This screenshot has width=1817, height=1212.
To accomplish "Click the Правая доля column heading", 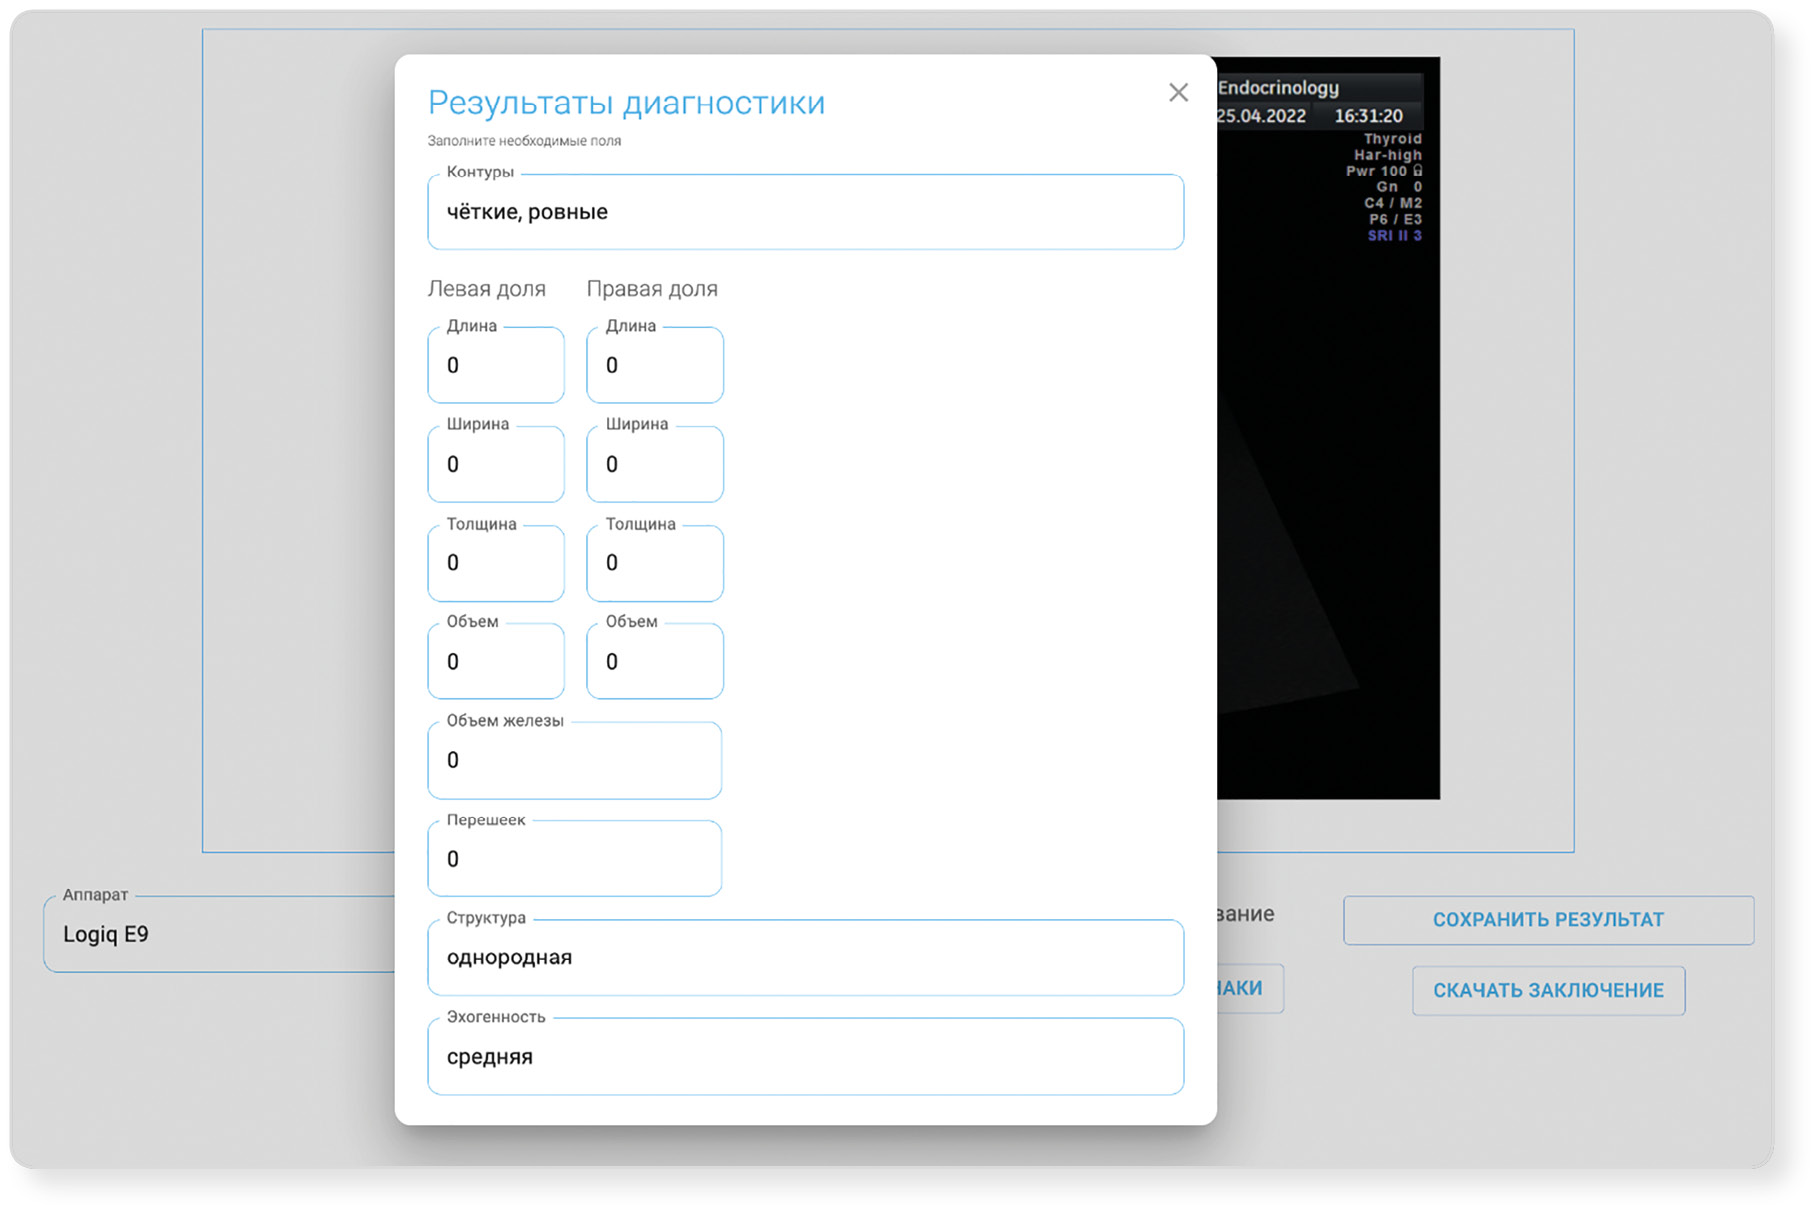I will click(652, 289).
